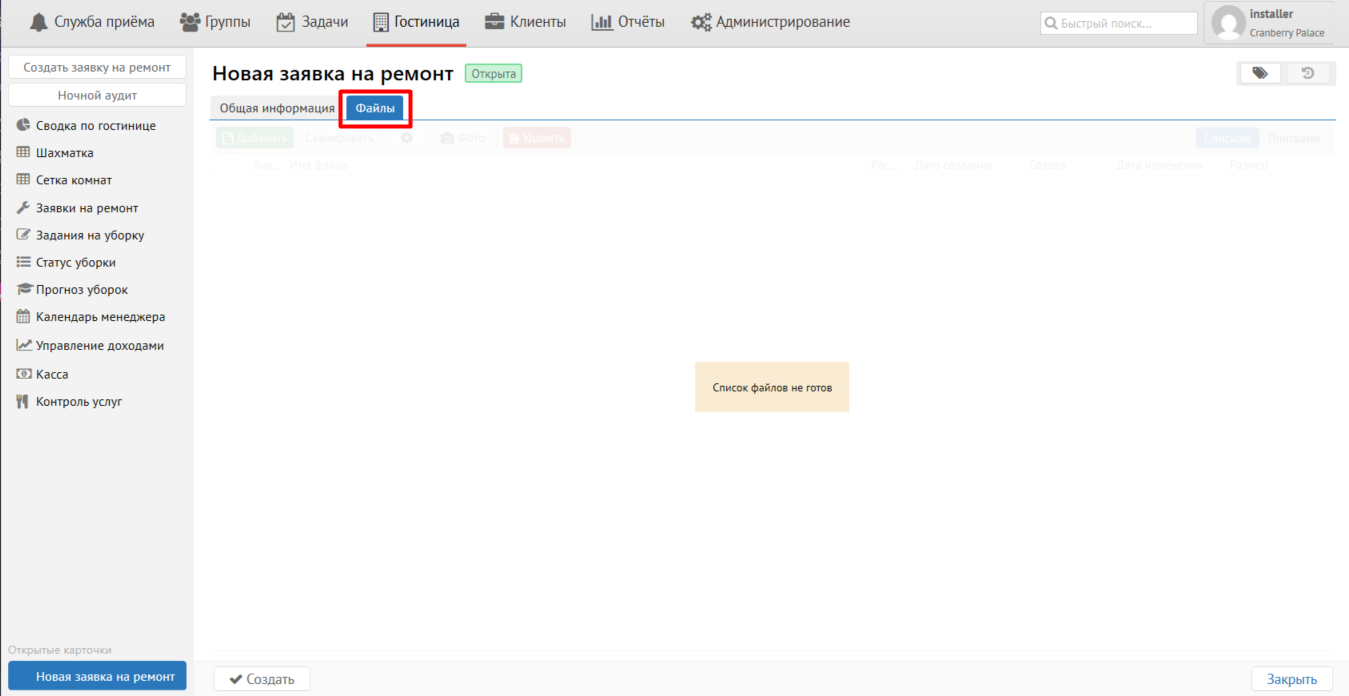The height and width of the screenshot is (696, 1349).
Task: Click the Новая заявка на ремонт page title
Action: coord(333,73)
